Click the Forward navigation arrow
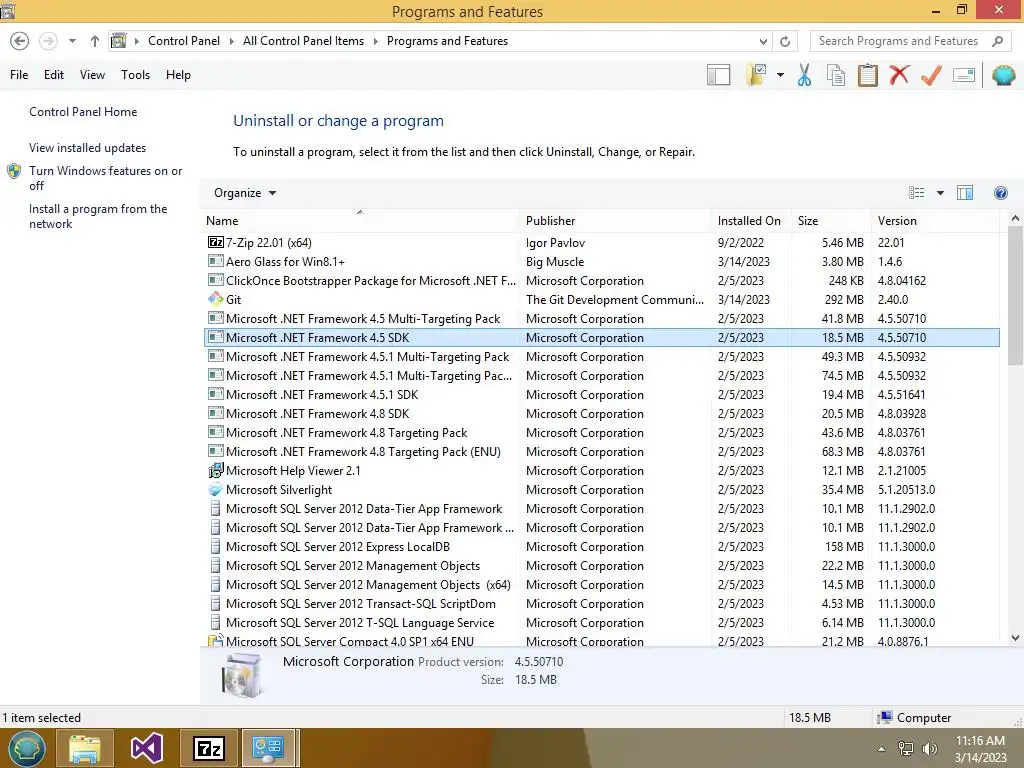Image resolution: width=1024 pixels, height=768 pixels. (x=48, y=41)
